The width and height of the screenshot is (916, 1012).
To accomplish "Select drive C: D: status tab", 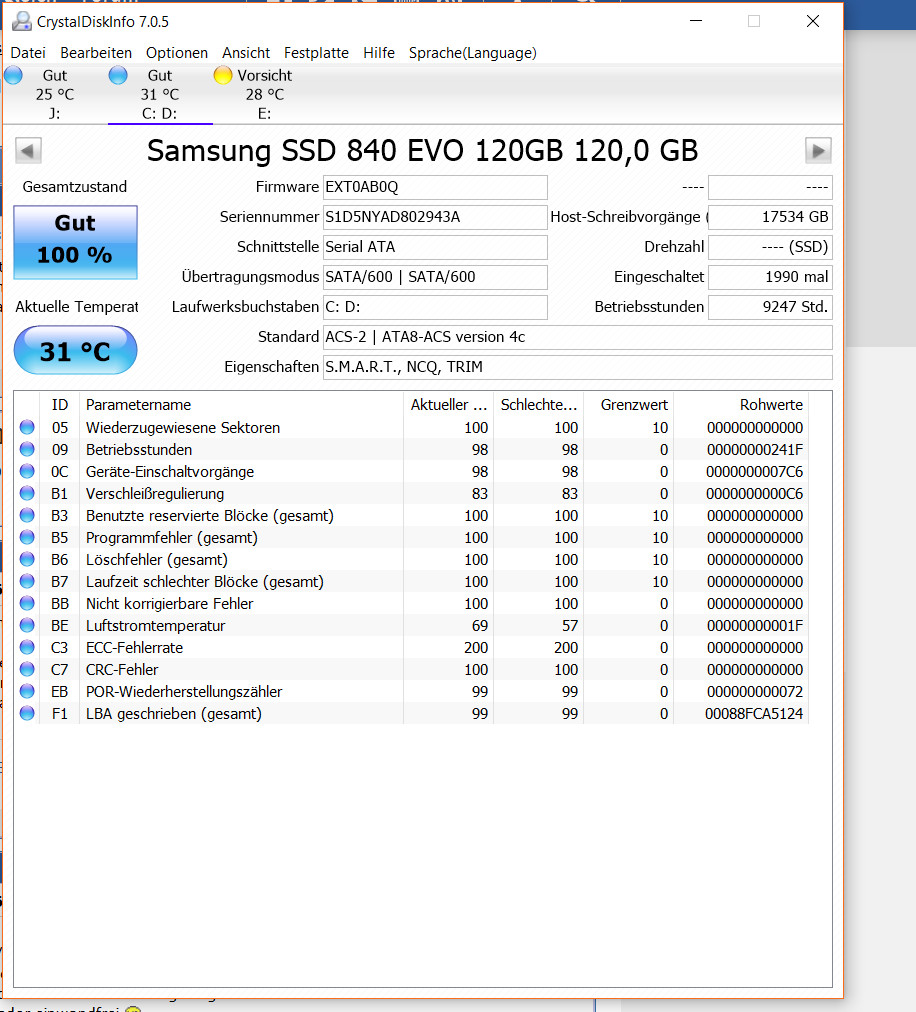I will pyautogui.click(x=160, y=94).
